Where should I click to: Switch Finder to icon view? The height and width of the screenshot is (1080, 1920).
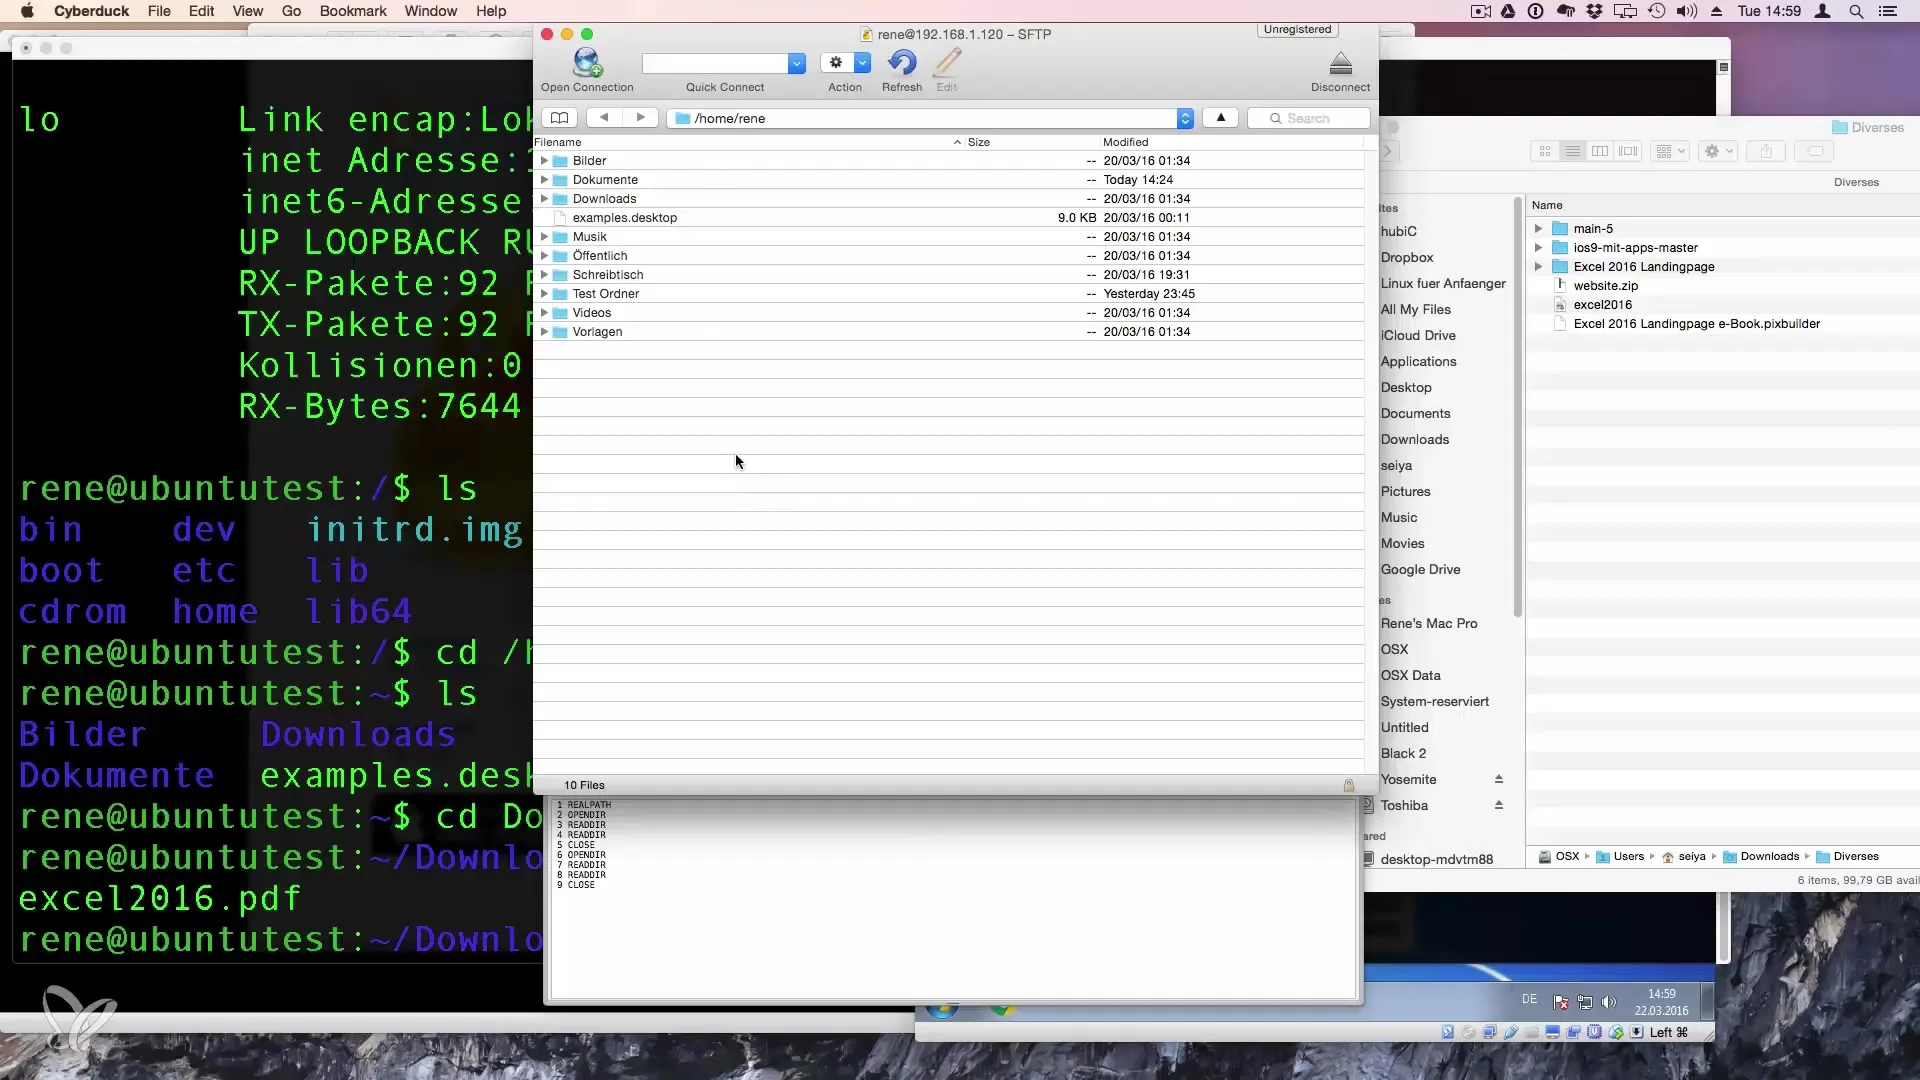tap(1545, 151)
